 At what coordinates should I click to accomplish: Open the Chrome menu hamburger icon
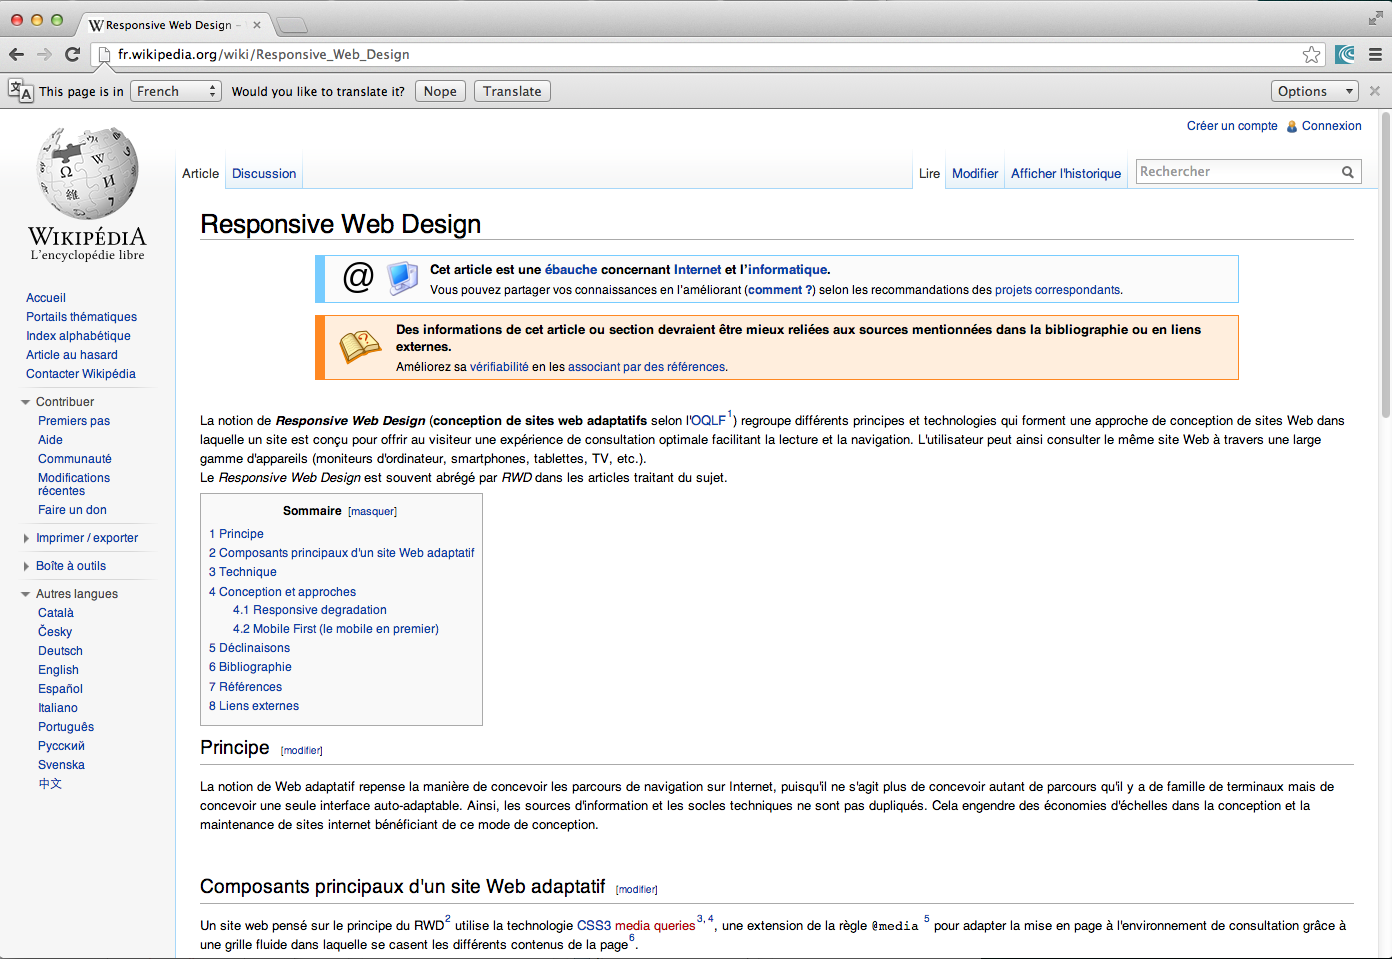[1376, 54]
